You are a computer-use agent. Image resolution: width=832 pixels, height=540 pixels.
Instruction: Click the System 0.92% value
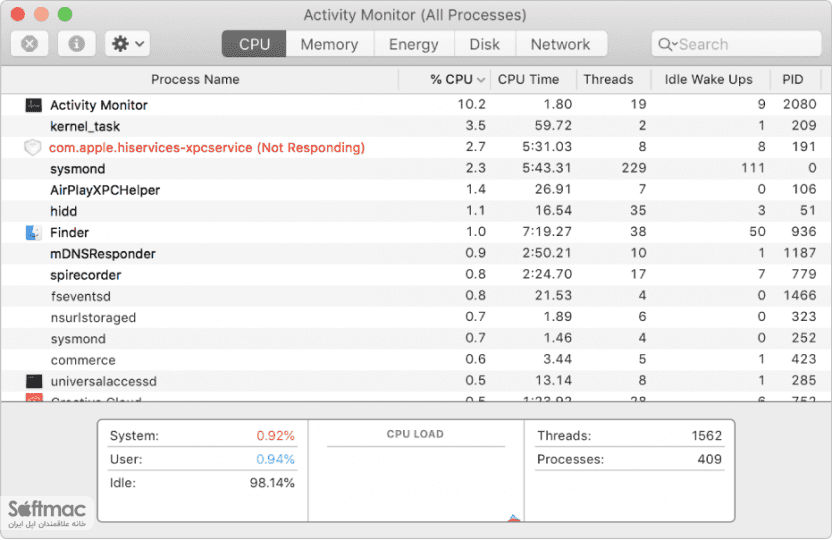pos(275,436)
